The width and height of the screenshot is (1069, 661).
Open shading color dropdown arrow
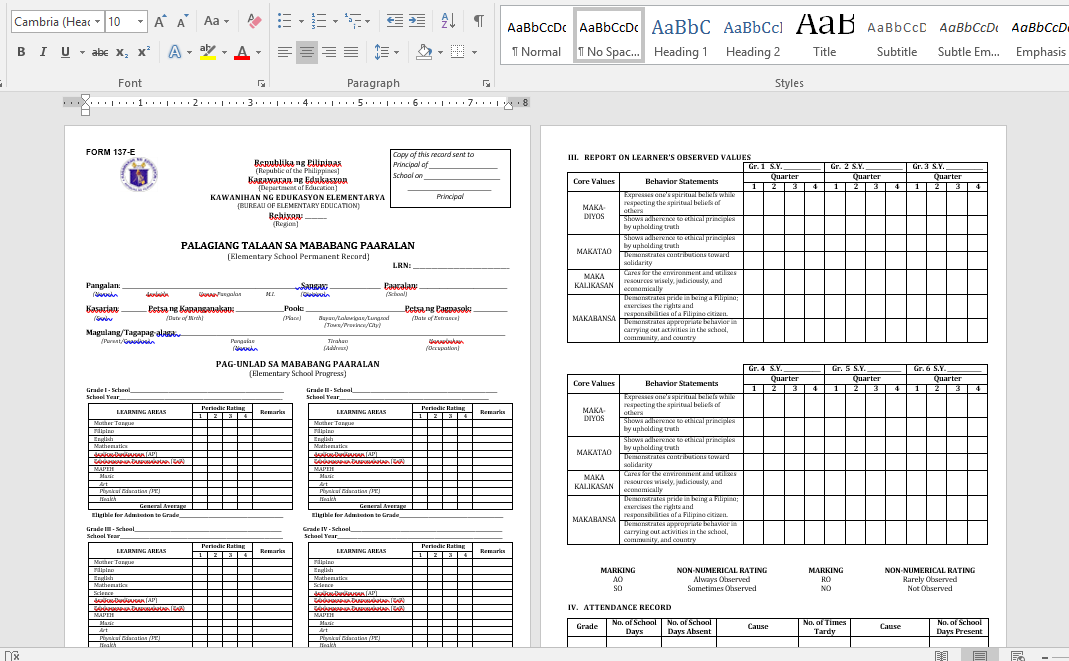click(440, 52)
